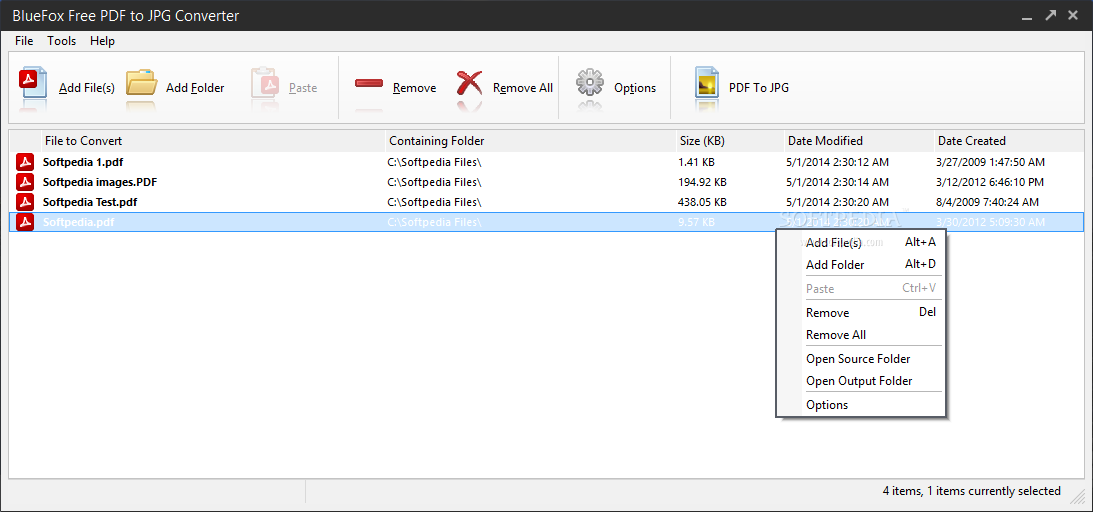The height and width of the screenshot is (512, 1093).
Task: Click date created 3/27/2009 1:47:50 AM
Action: click(991, 162)
